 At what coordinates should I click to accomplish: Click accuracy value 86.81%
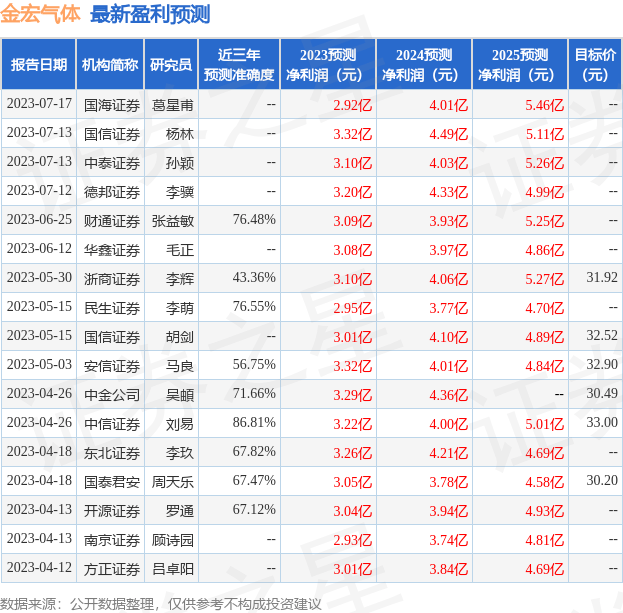(254, 423)
